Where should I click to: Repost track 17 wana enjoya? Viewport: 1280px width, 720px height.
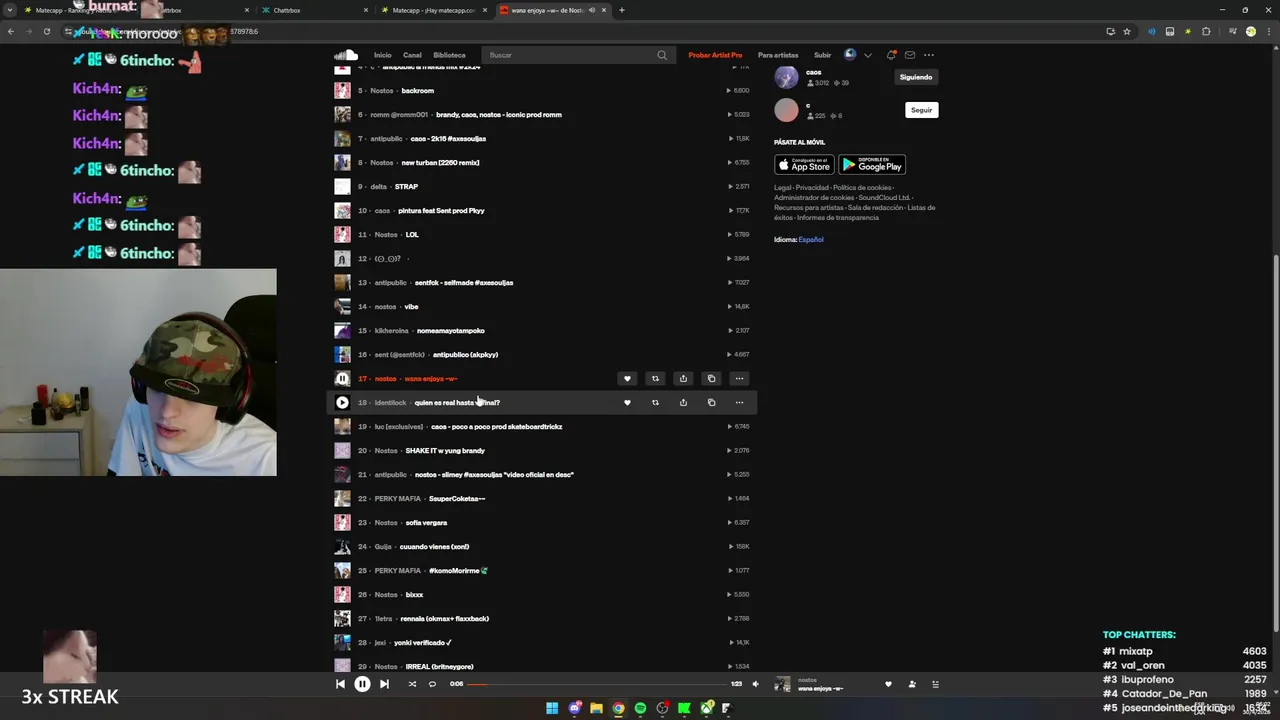click(655, 378)
